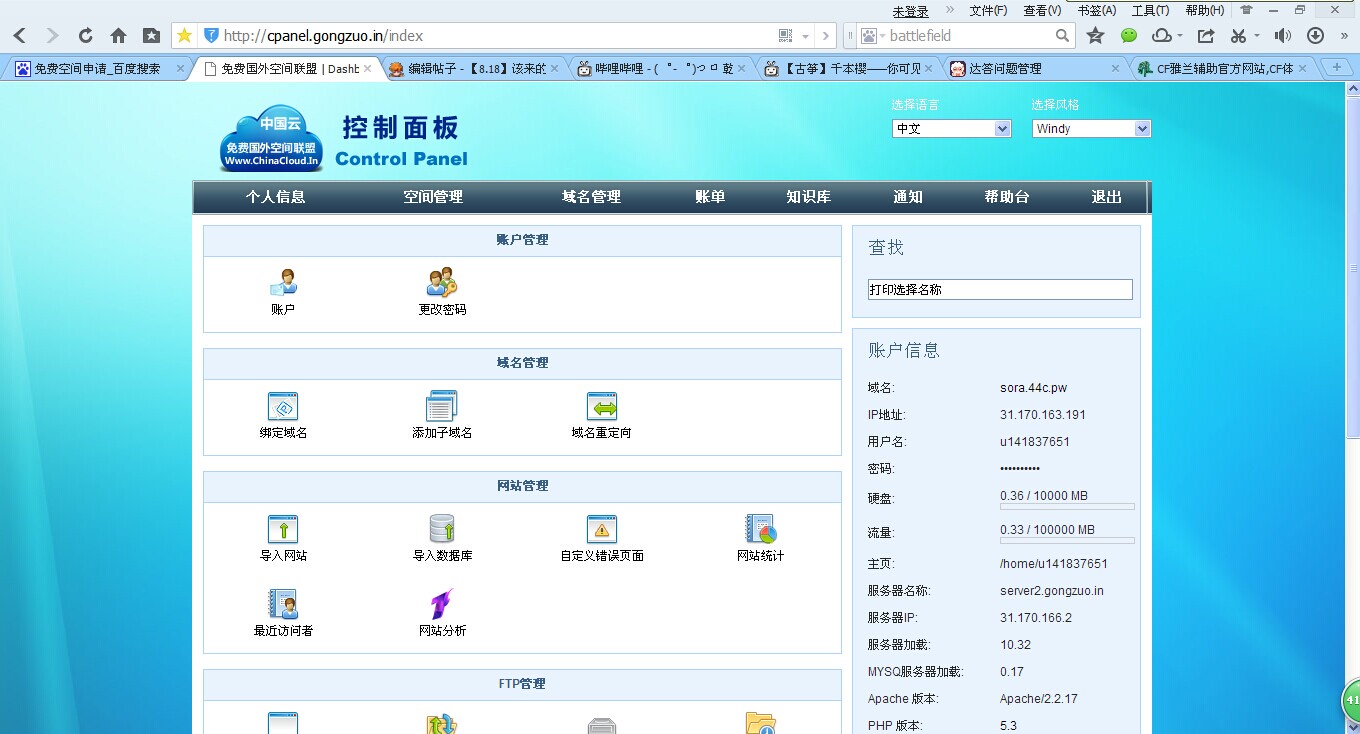Image resolution: width=1360 pixels, height=734 pixels.
Task: Click the 硬盘 usage progress bar
Action: click(x=1067, y=506)
